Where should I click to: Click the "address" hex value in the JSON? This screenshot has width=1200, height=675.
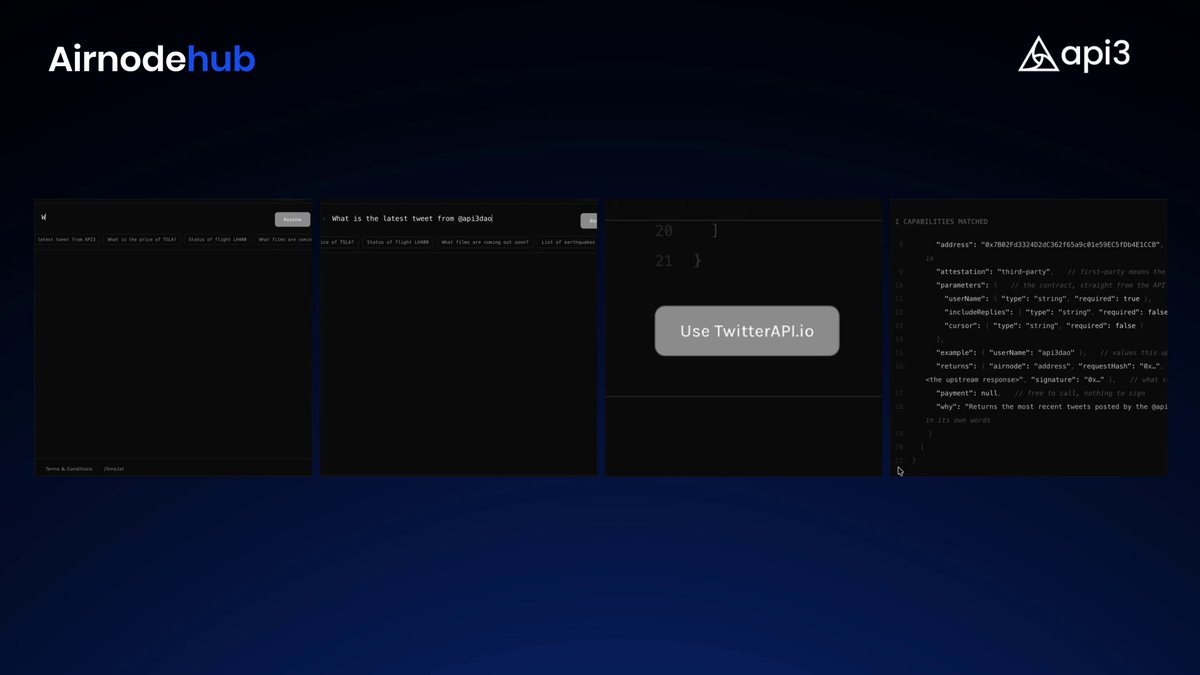coord(1070,245)
